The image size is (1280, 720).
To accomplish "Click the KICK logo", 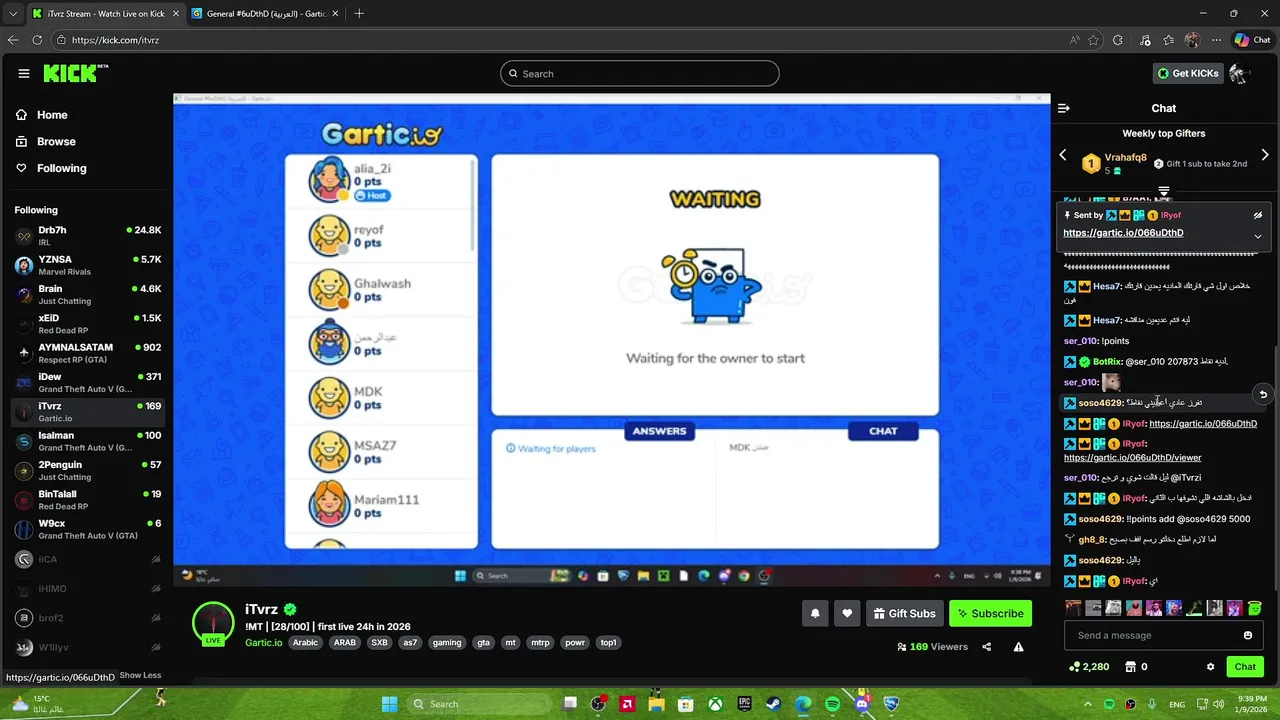I will click(74, 73).
